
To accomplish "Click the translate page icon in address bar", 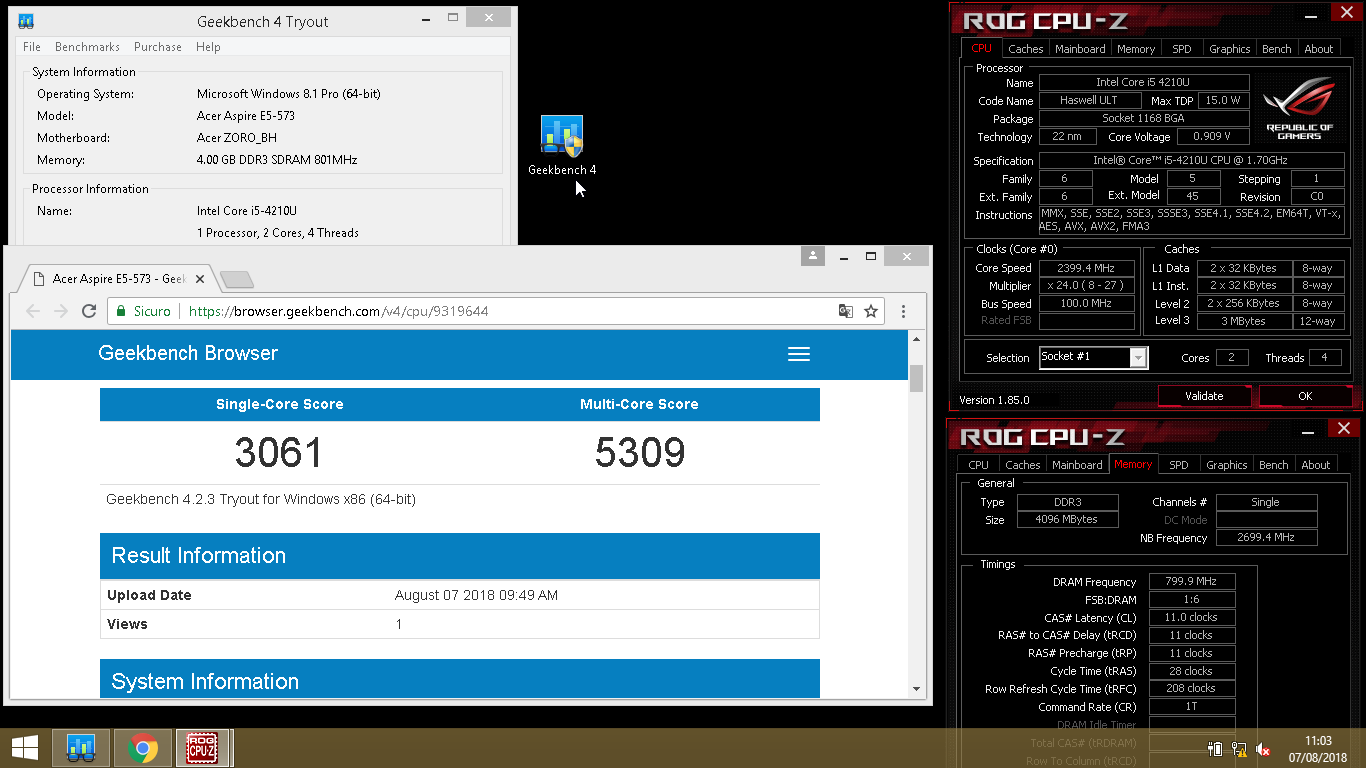I will (846, 311).
